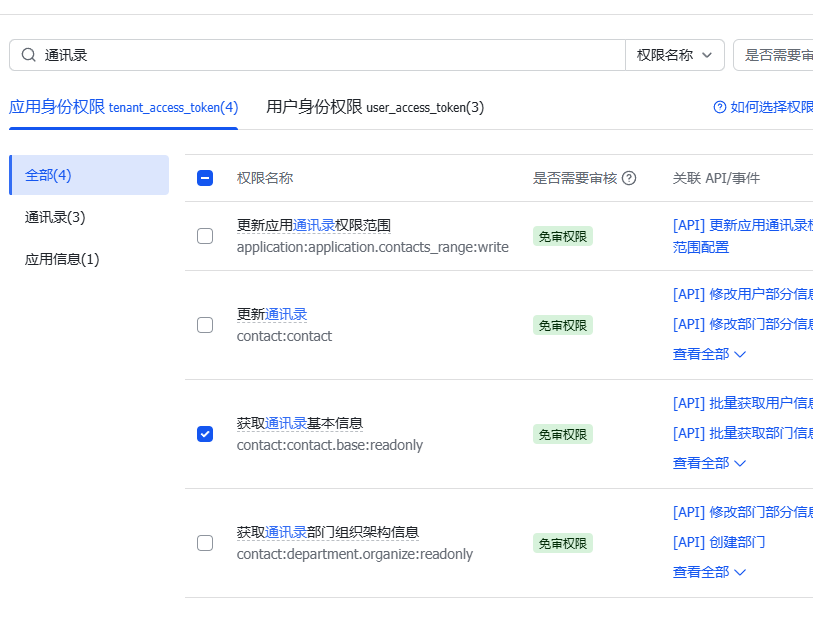Open the 权限名称 search type dropdown

675,55
